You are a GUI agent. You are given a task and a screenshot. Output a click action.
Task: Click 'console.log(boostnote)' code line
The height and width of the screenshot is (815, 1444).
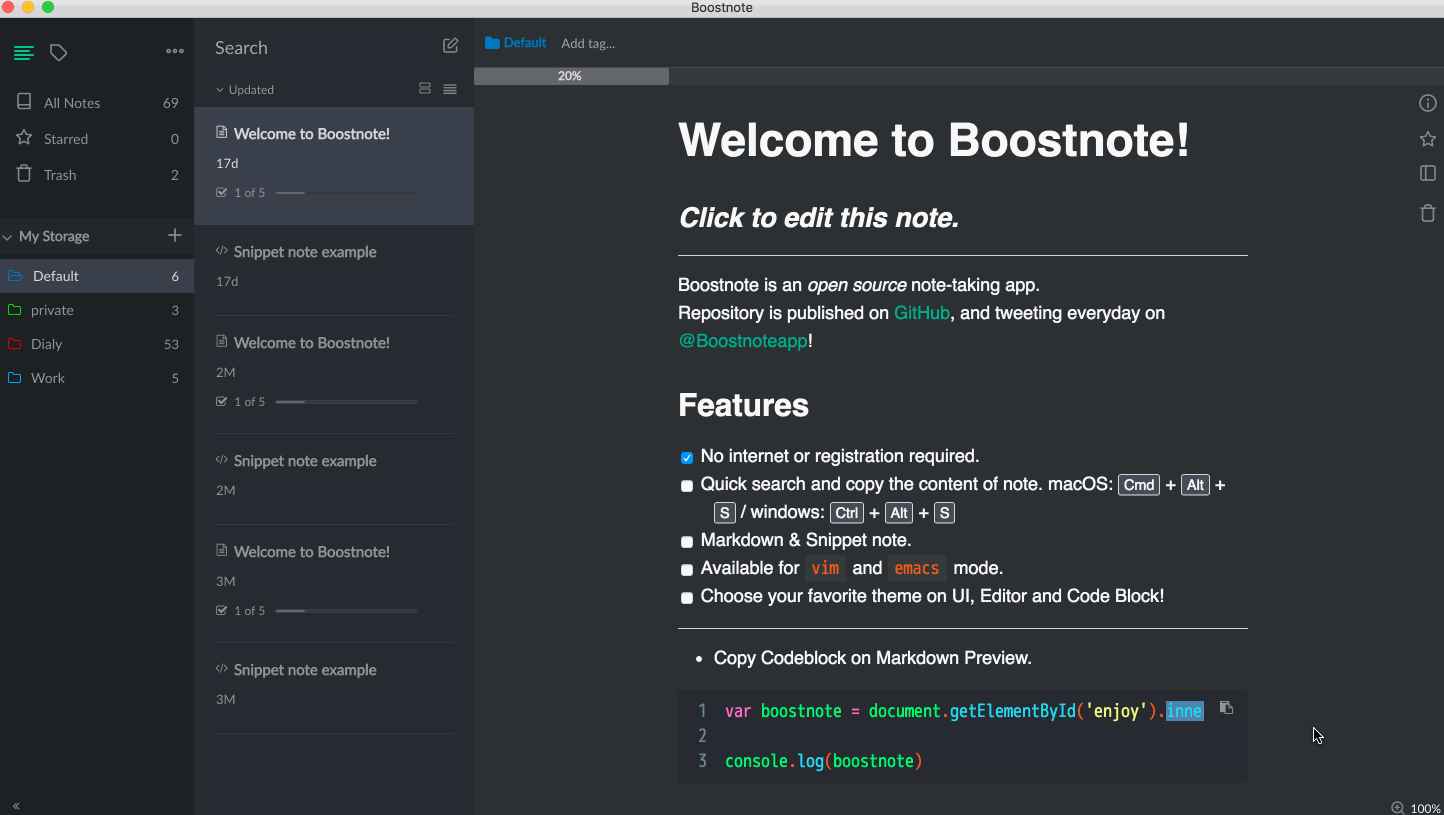(824, 761)
